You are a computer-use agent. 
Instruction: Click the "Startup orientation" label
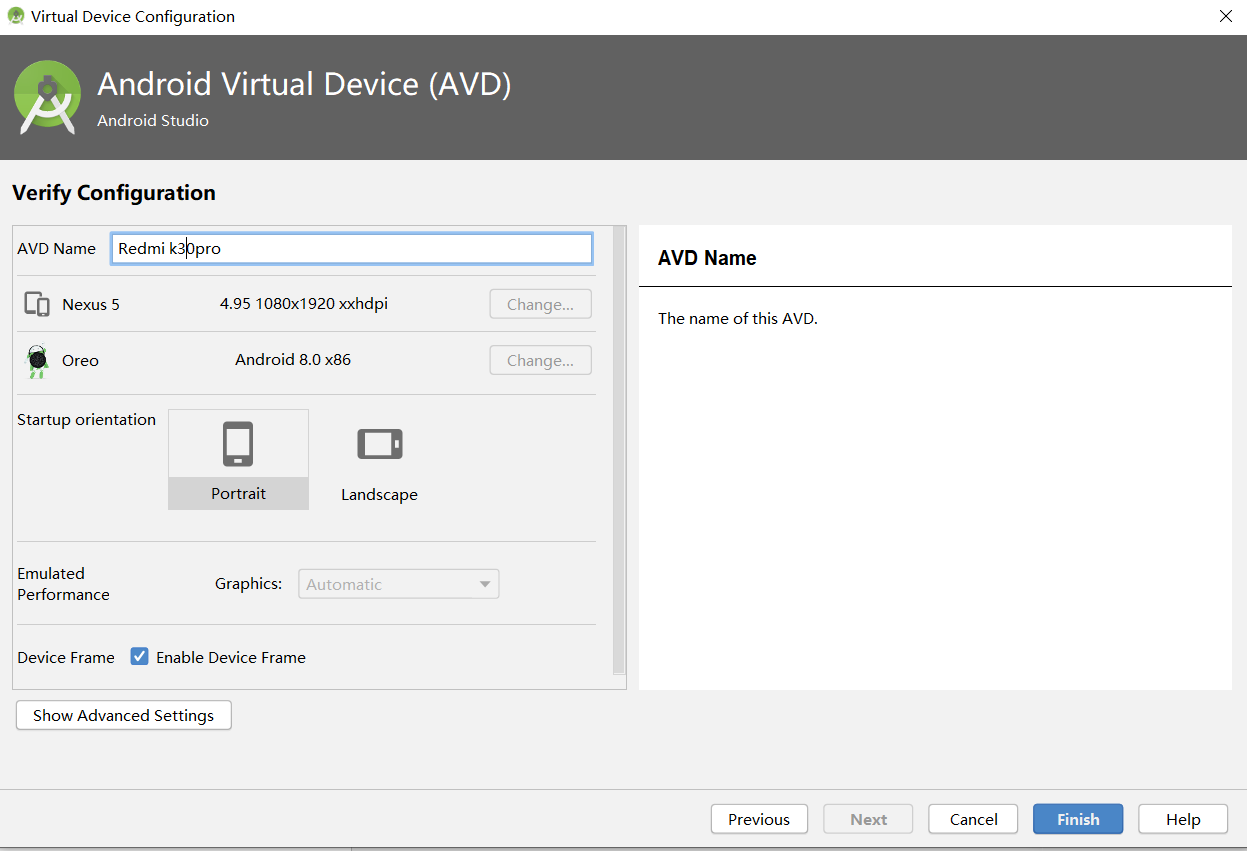tap(86, 420)
